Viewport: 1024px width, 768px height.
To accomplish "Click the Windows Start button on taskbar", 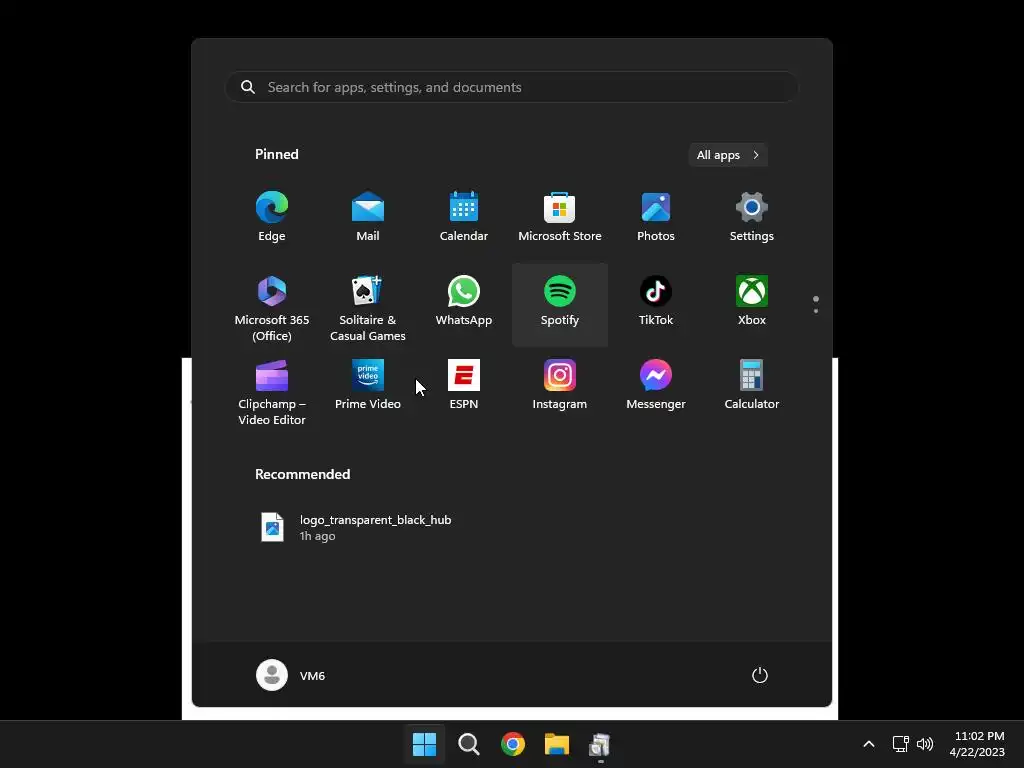I will point(424,744).
